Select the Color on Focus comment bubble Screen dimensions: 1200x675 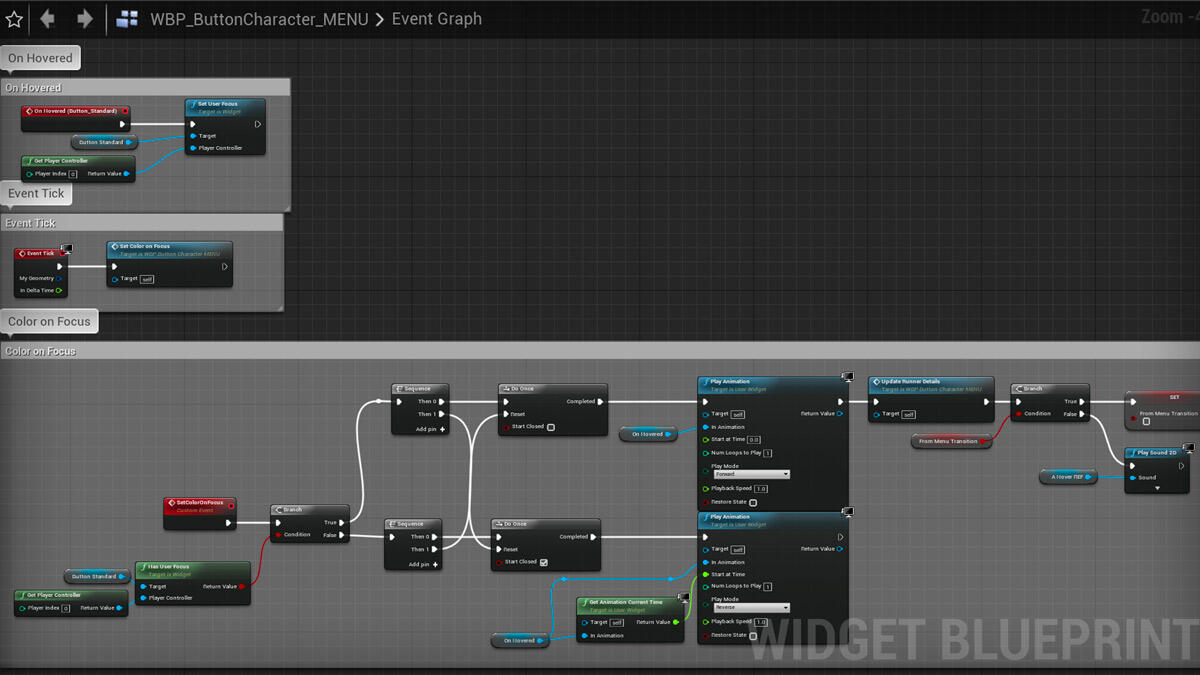point(49,321)
